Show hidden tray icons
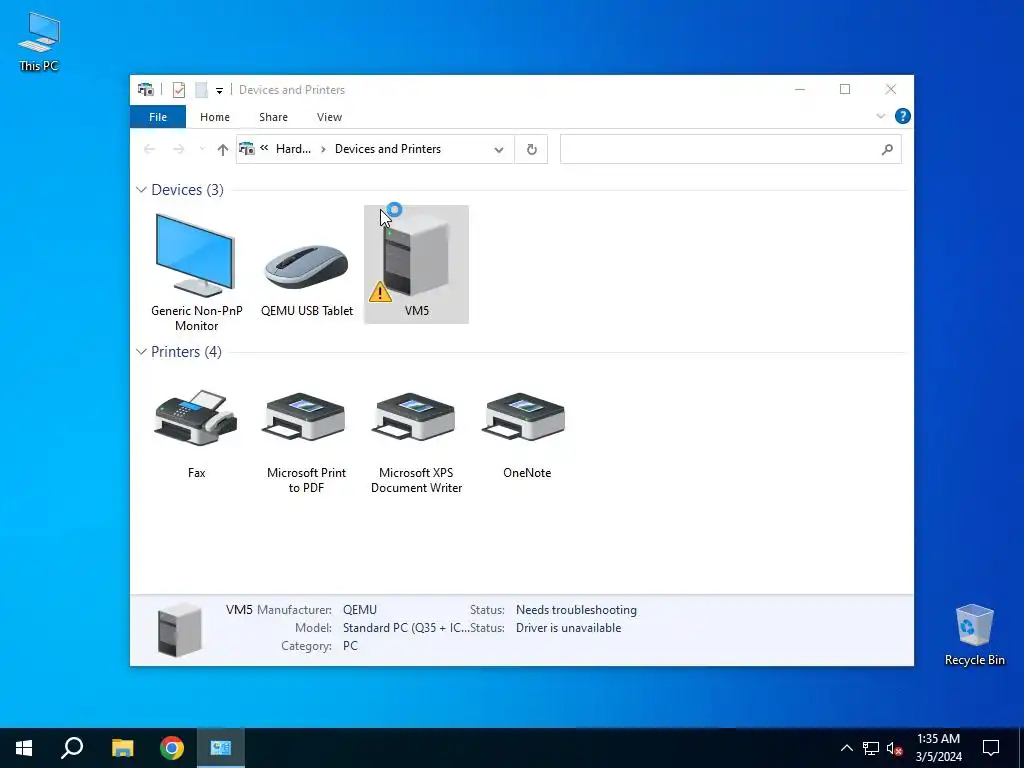 [x=846, y=748]
